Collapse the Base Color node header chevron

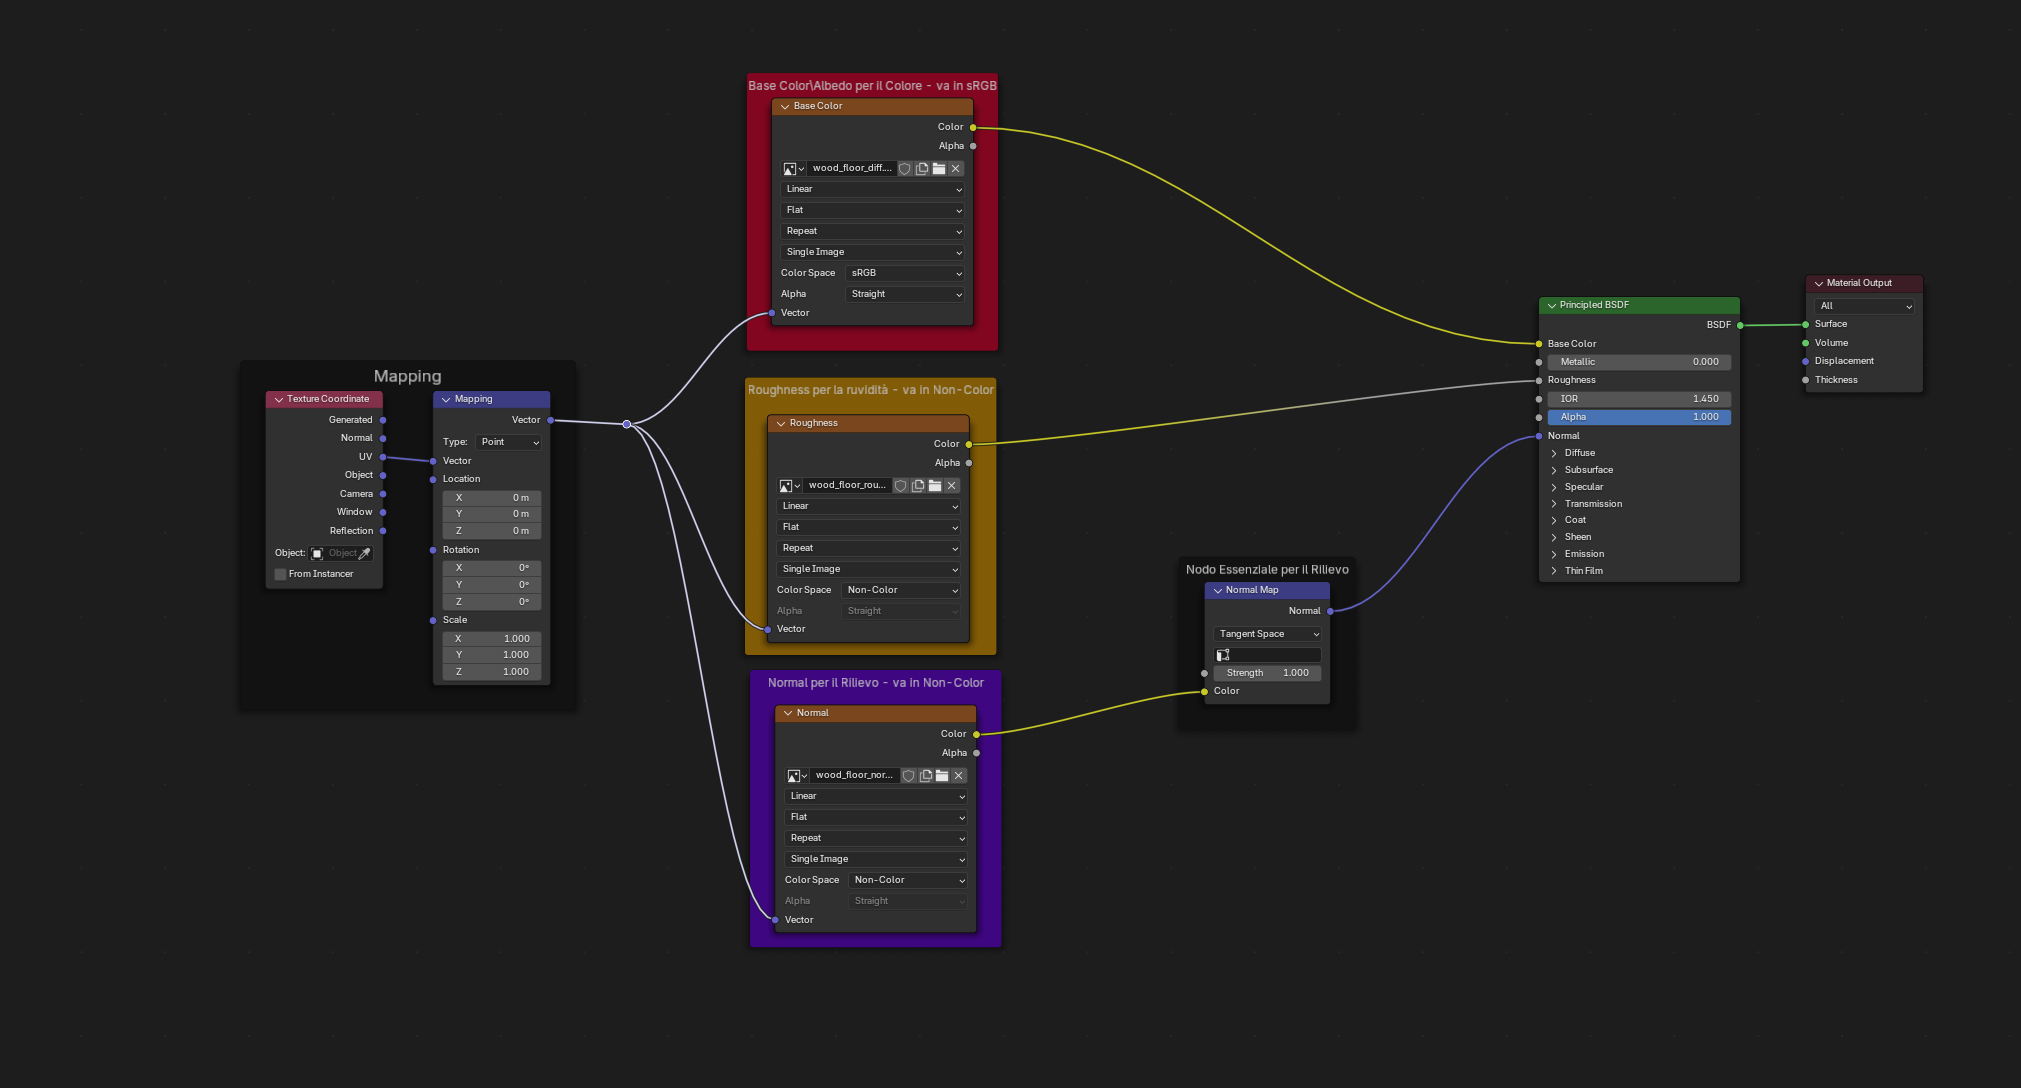pyautogui.click(x=785, y=106)
